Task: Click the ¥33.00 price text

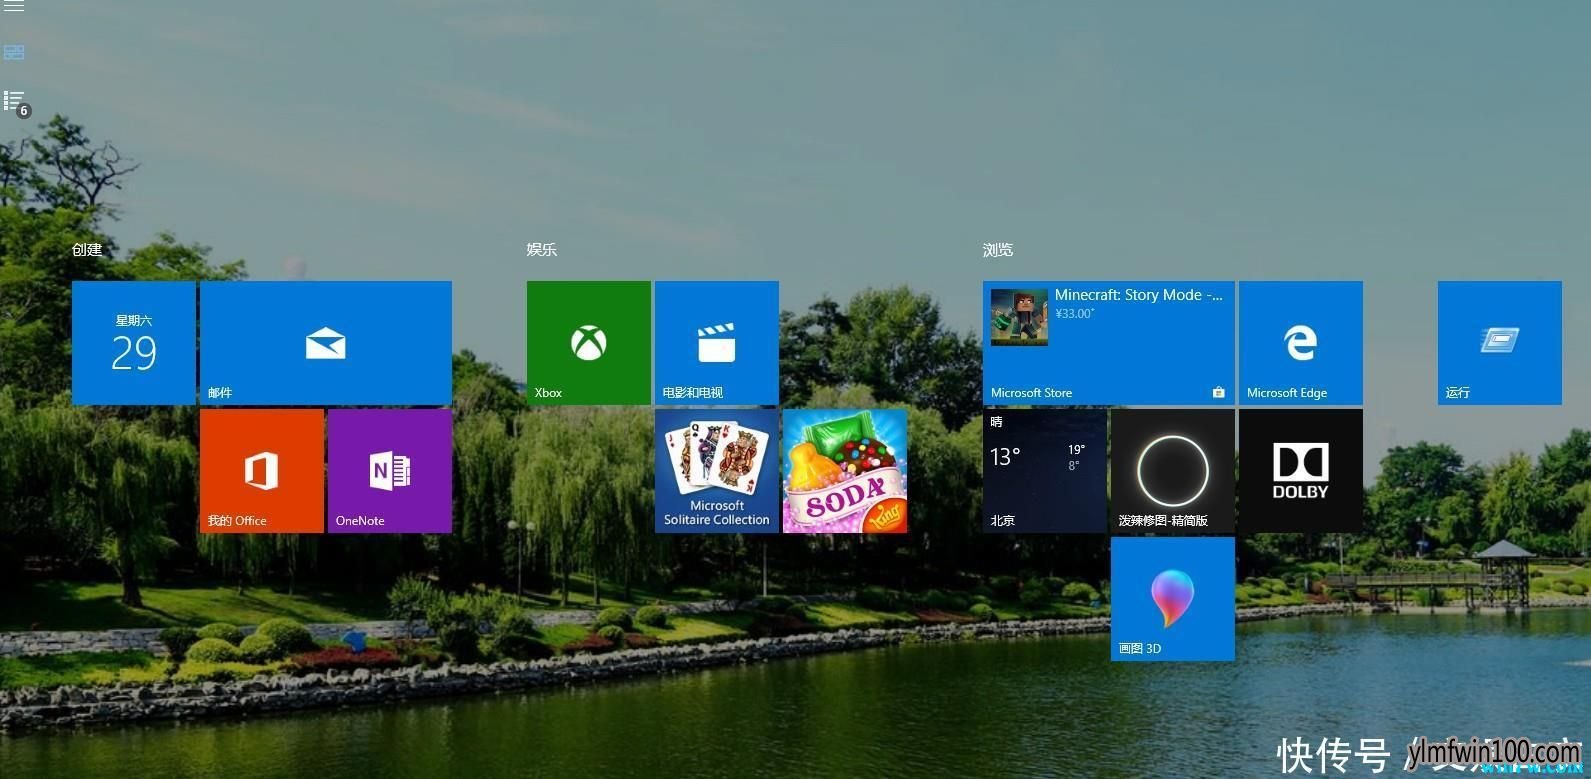Action: (1076, 314)
